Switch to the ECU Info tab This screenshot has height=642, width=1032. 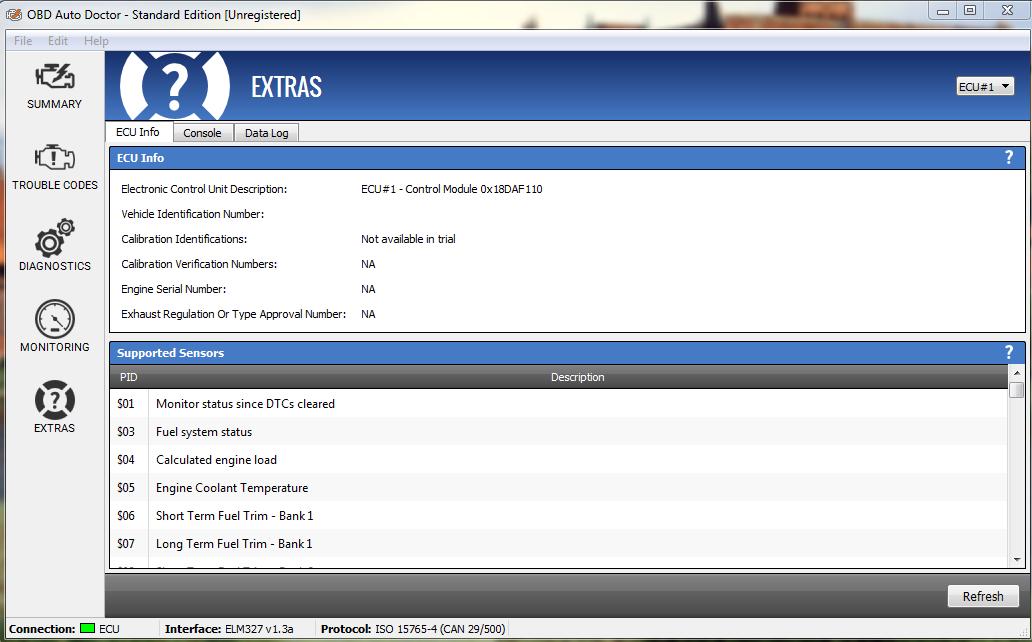click(x=138, y=132)
